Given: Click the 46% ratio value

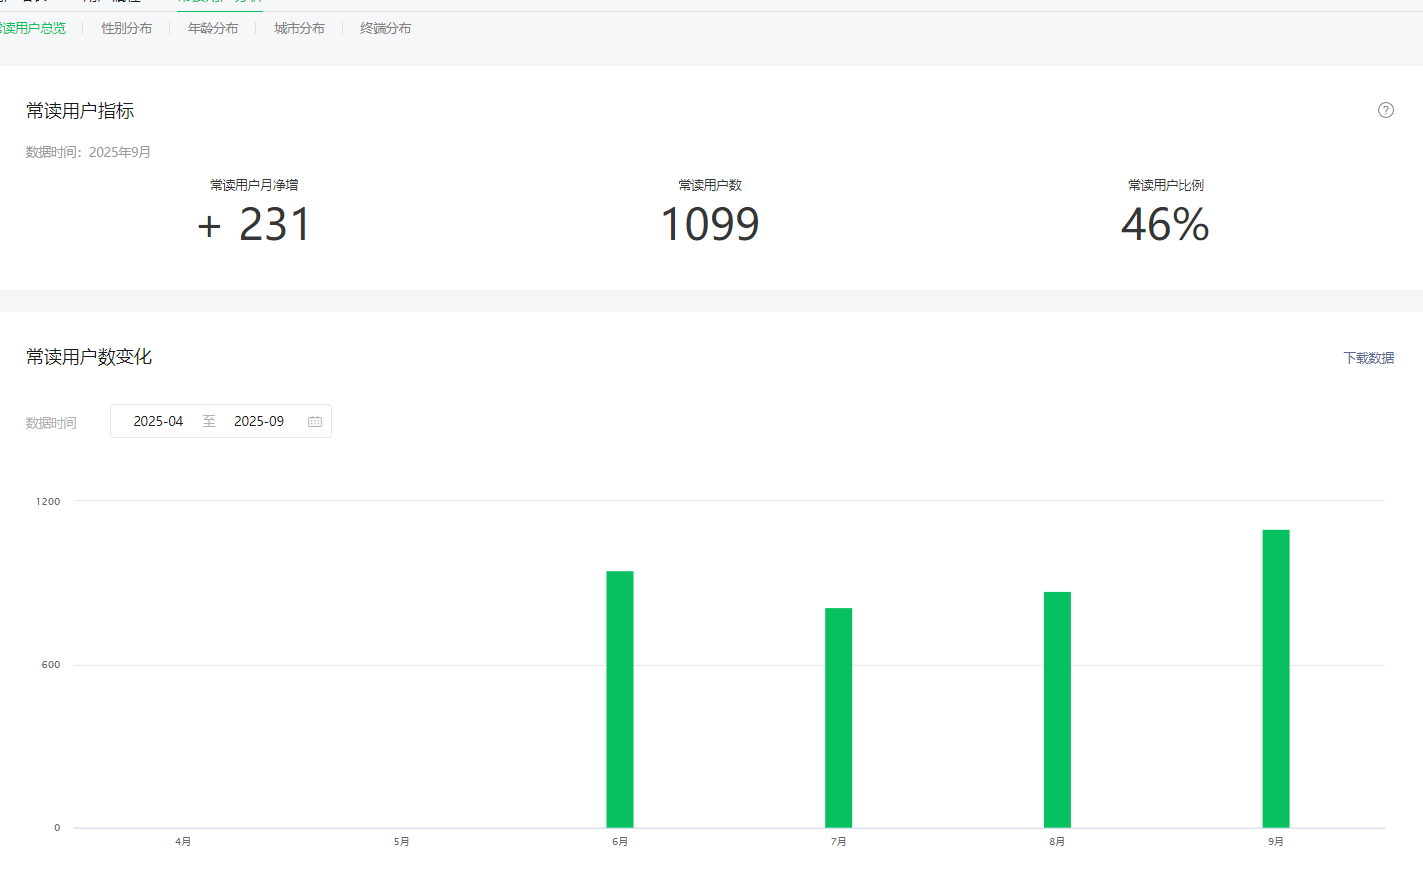Looking at the screenshot, I should pos(1166,224).
